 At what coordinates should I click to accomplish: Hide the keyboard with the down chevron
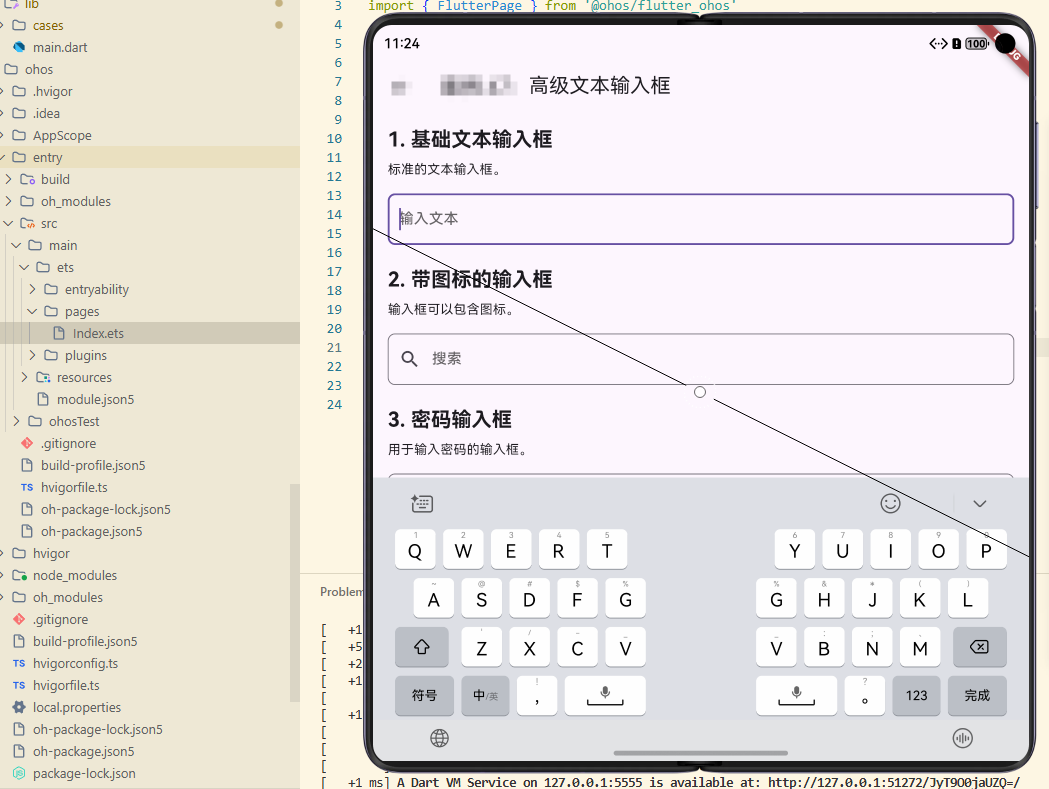coord(979,503)
